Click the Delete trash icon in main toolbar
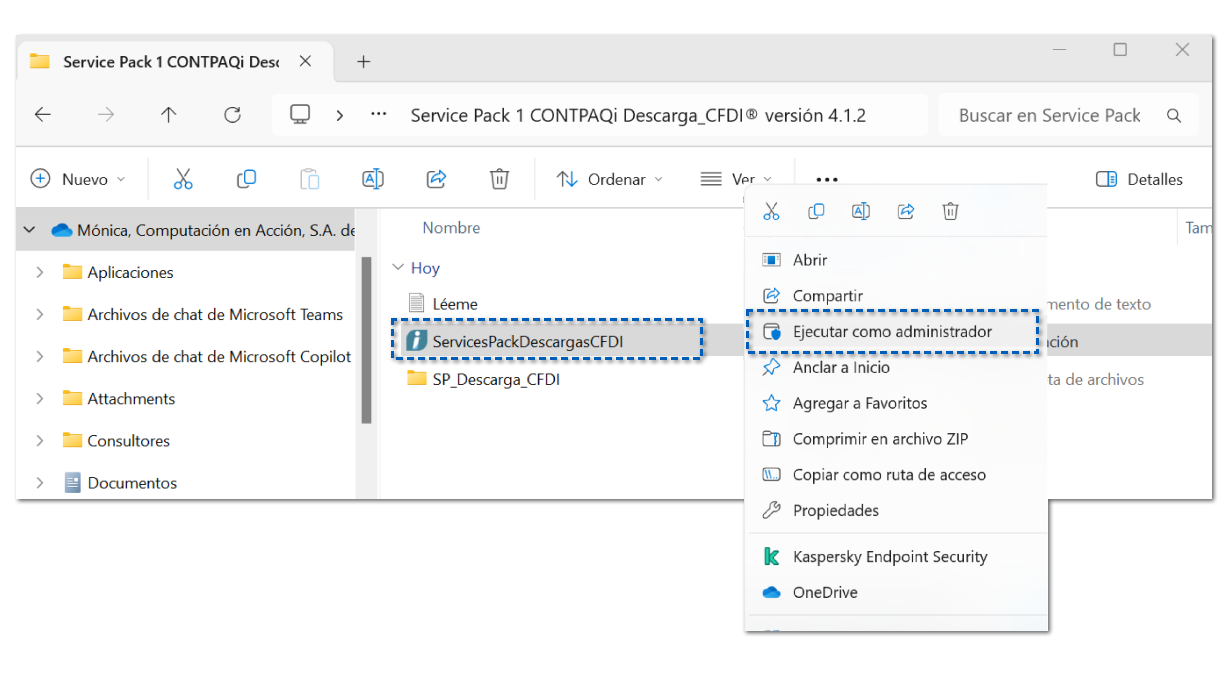The image size is (1223, 692). 499,179
